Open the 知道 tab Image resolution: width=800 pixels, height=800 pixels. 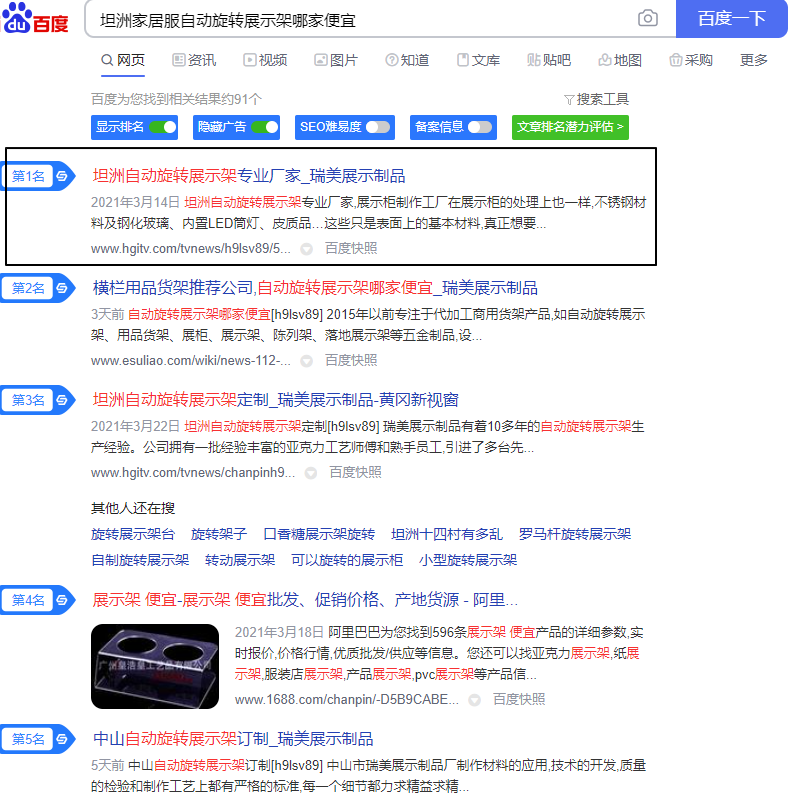tap(407, 60)
